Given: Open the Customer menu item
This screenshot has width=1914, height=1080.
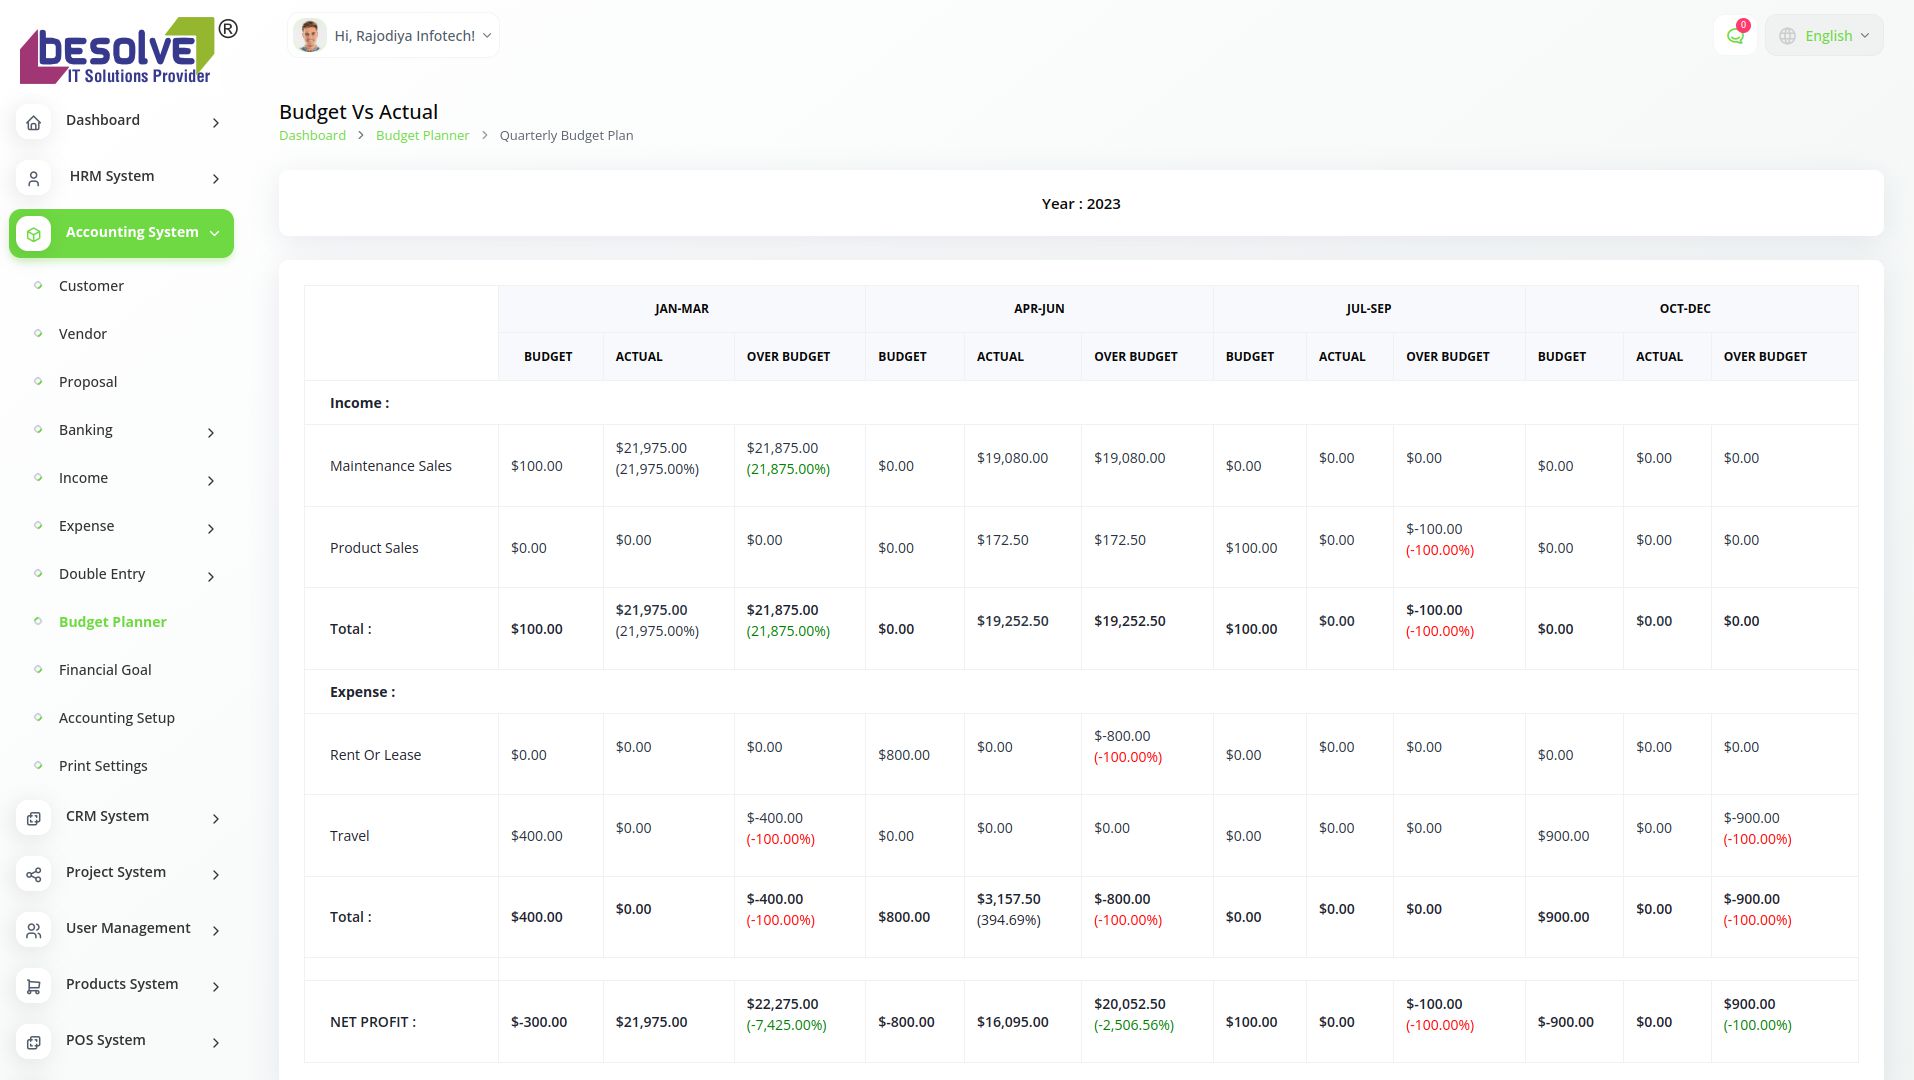Looking at the screenshot, I should [91, 286].
